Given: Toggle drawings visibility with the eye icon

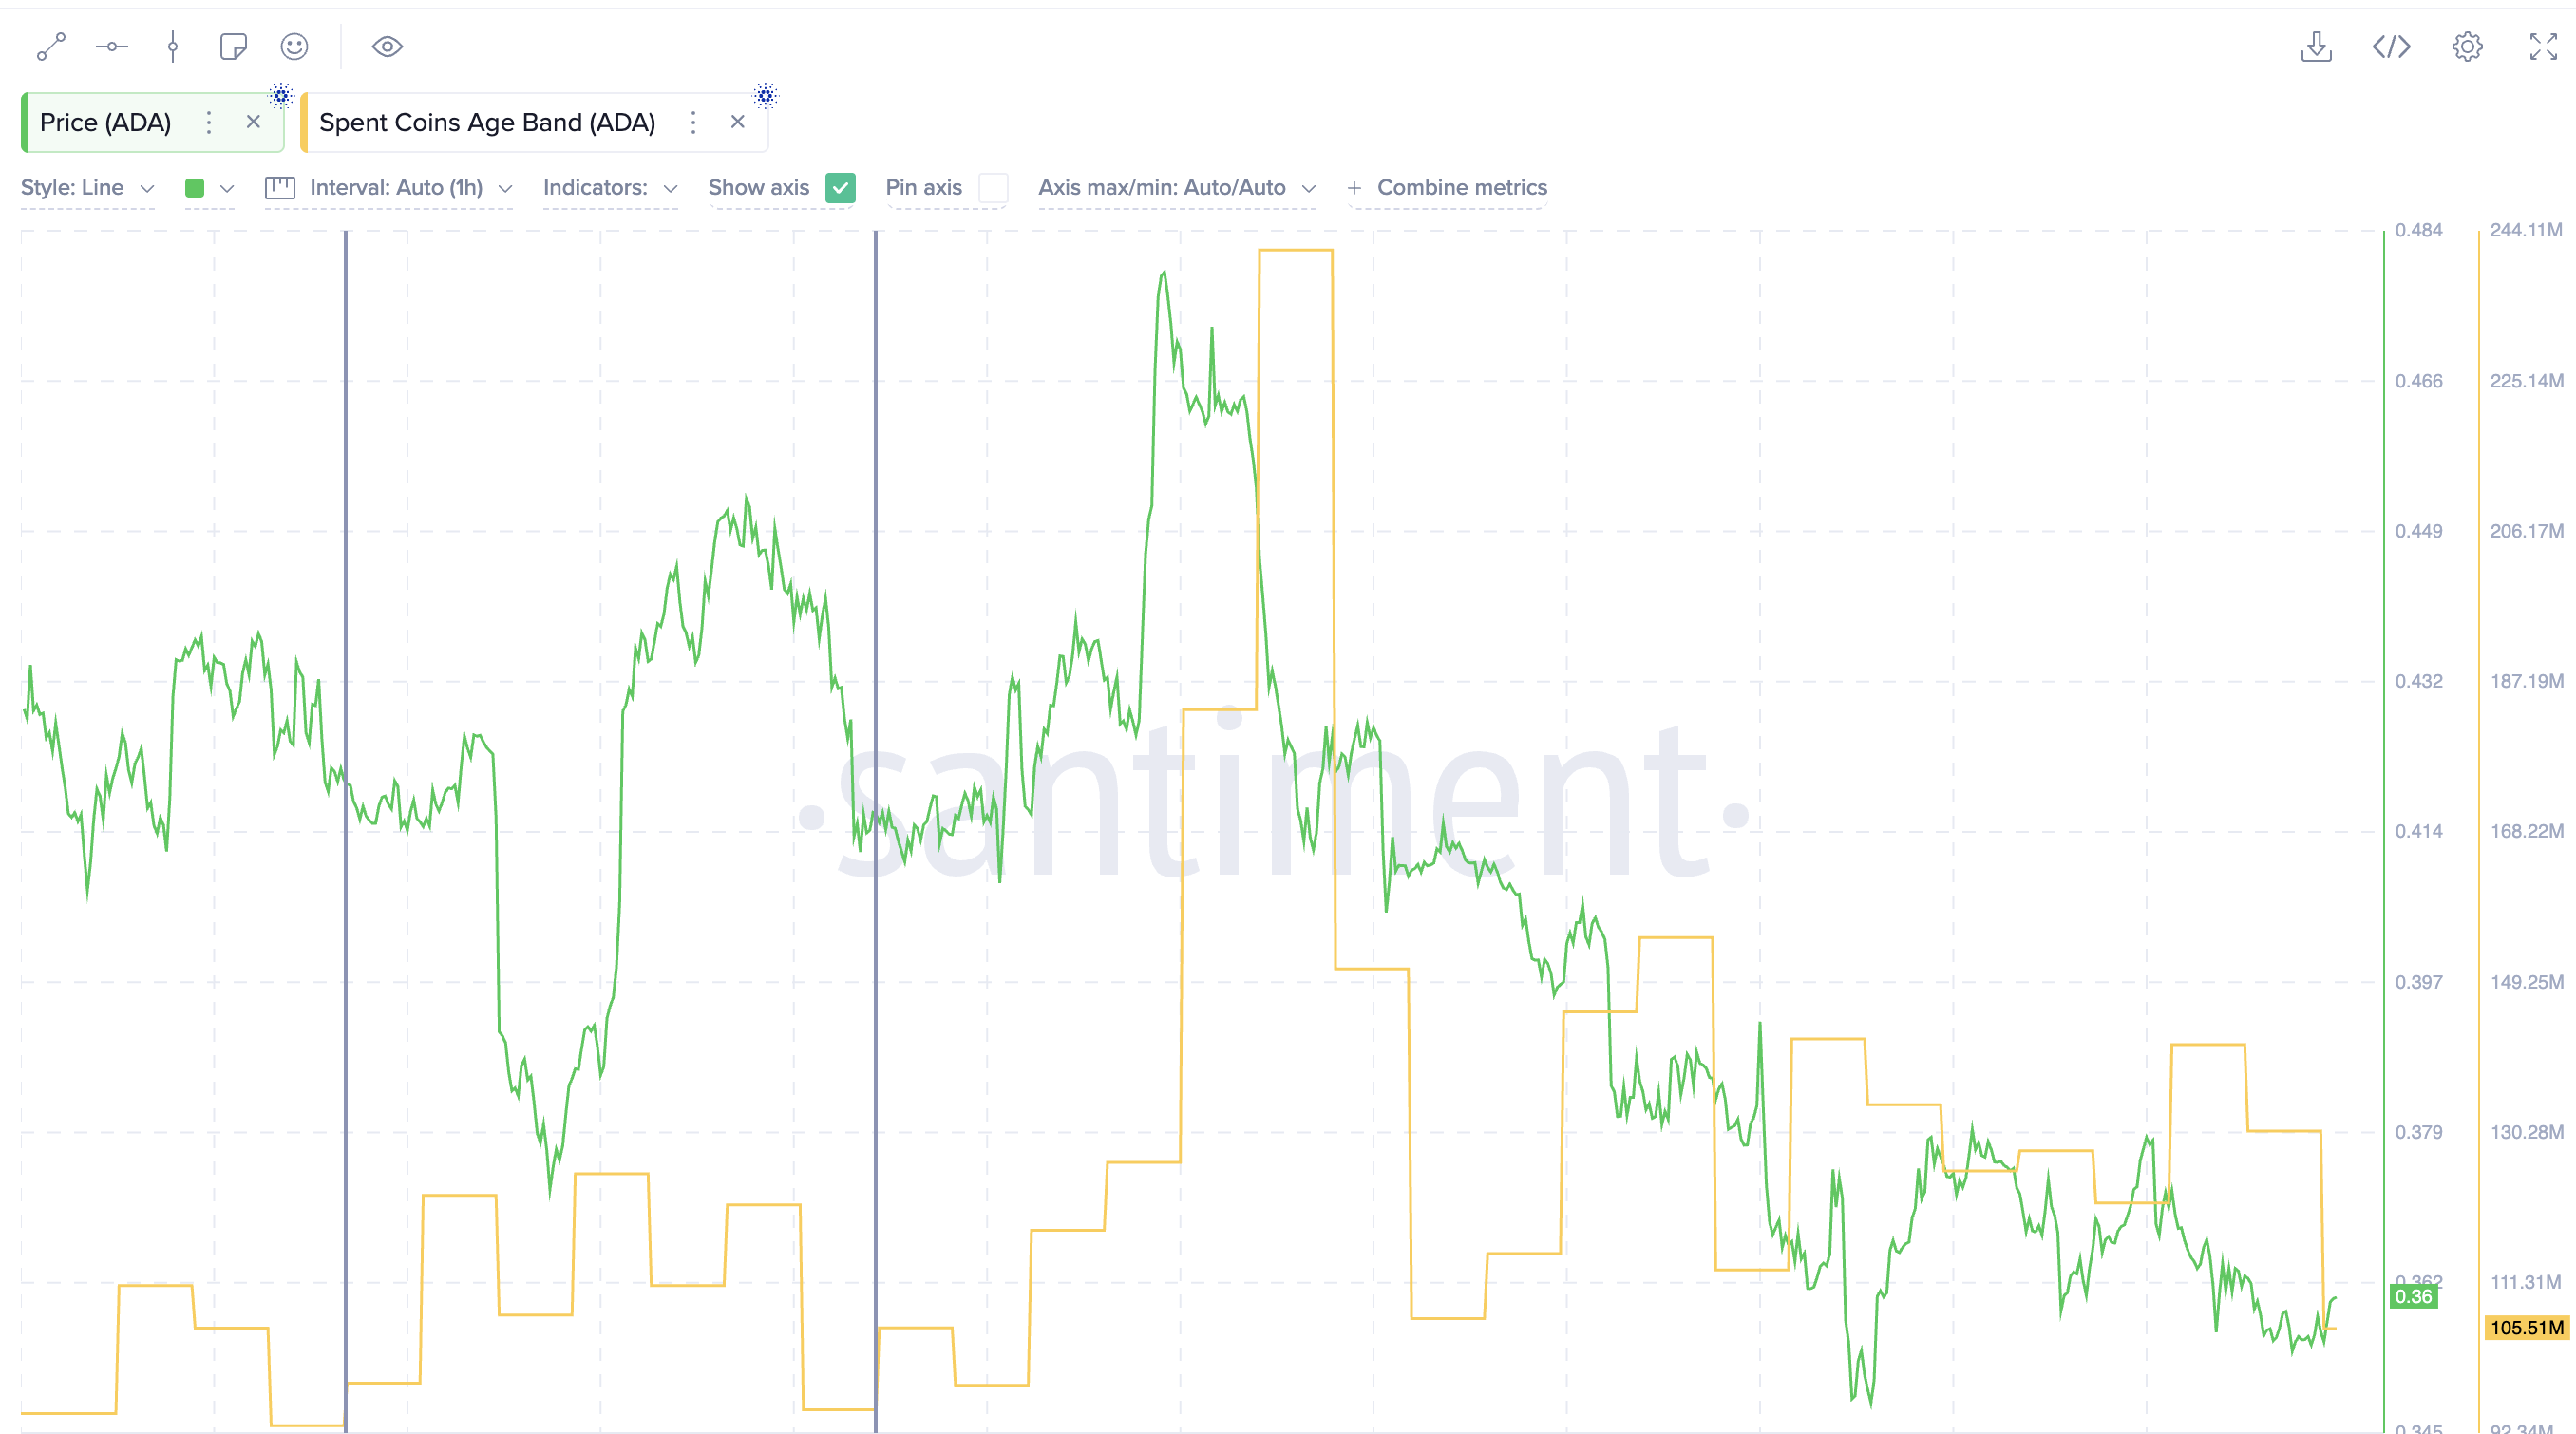Looking at the screenshot, I should coord(387,46).
